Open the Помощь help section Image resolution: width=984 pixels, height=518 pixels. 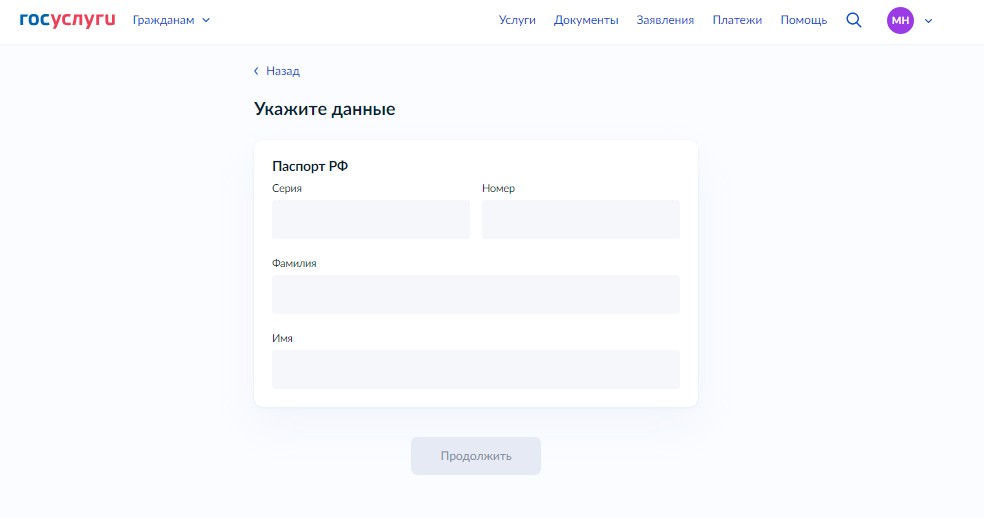(803, 20)
